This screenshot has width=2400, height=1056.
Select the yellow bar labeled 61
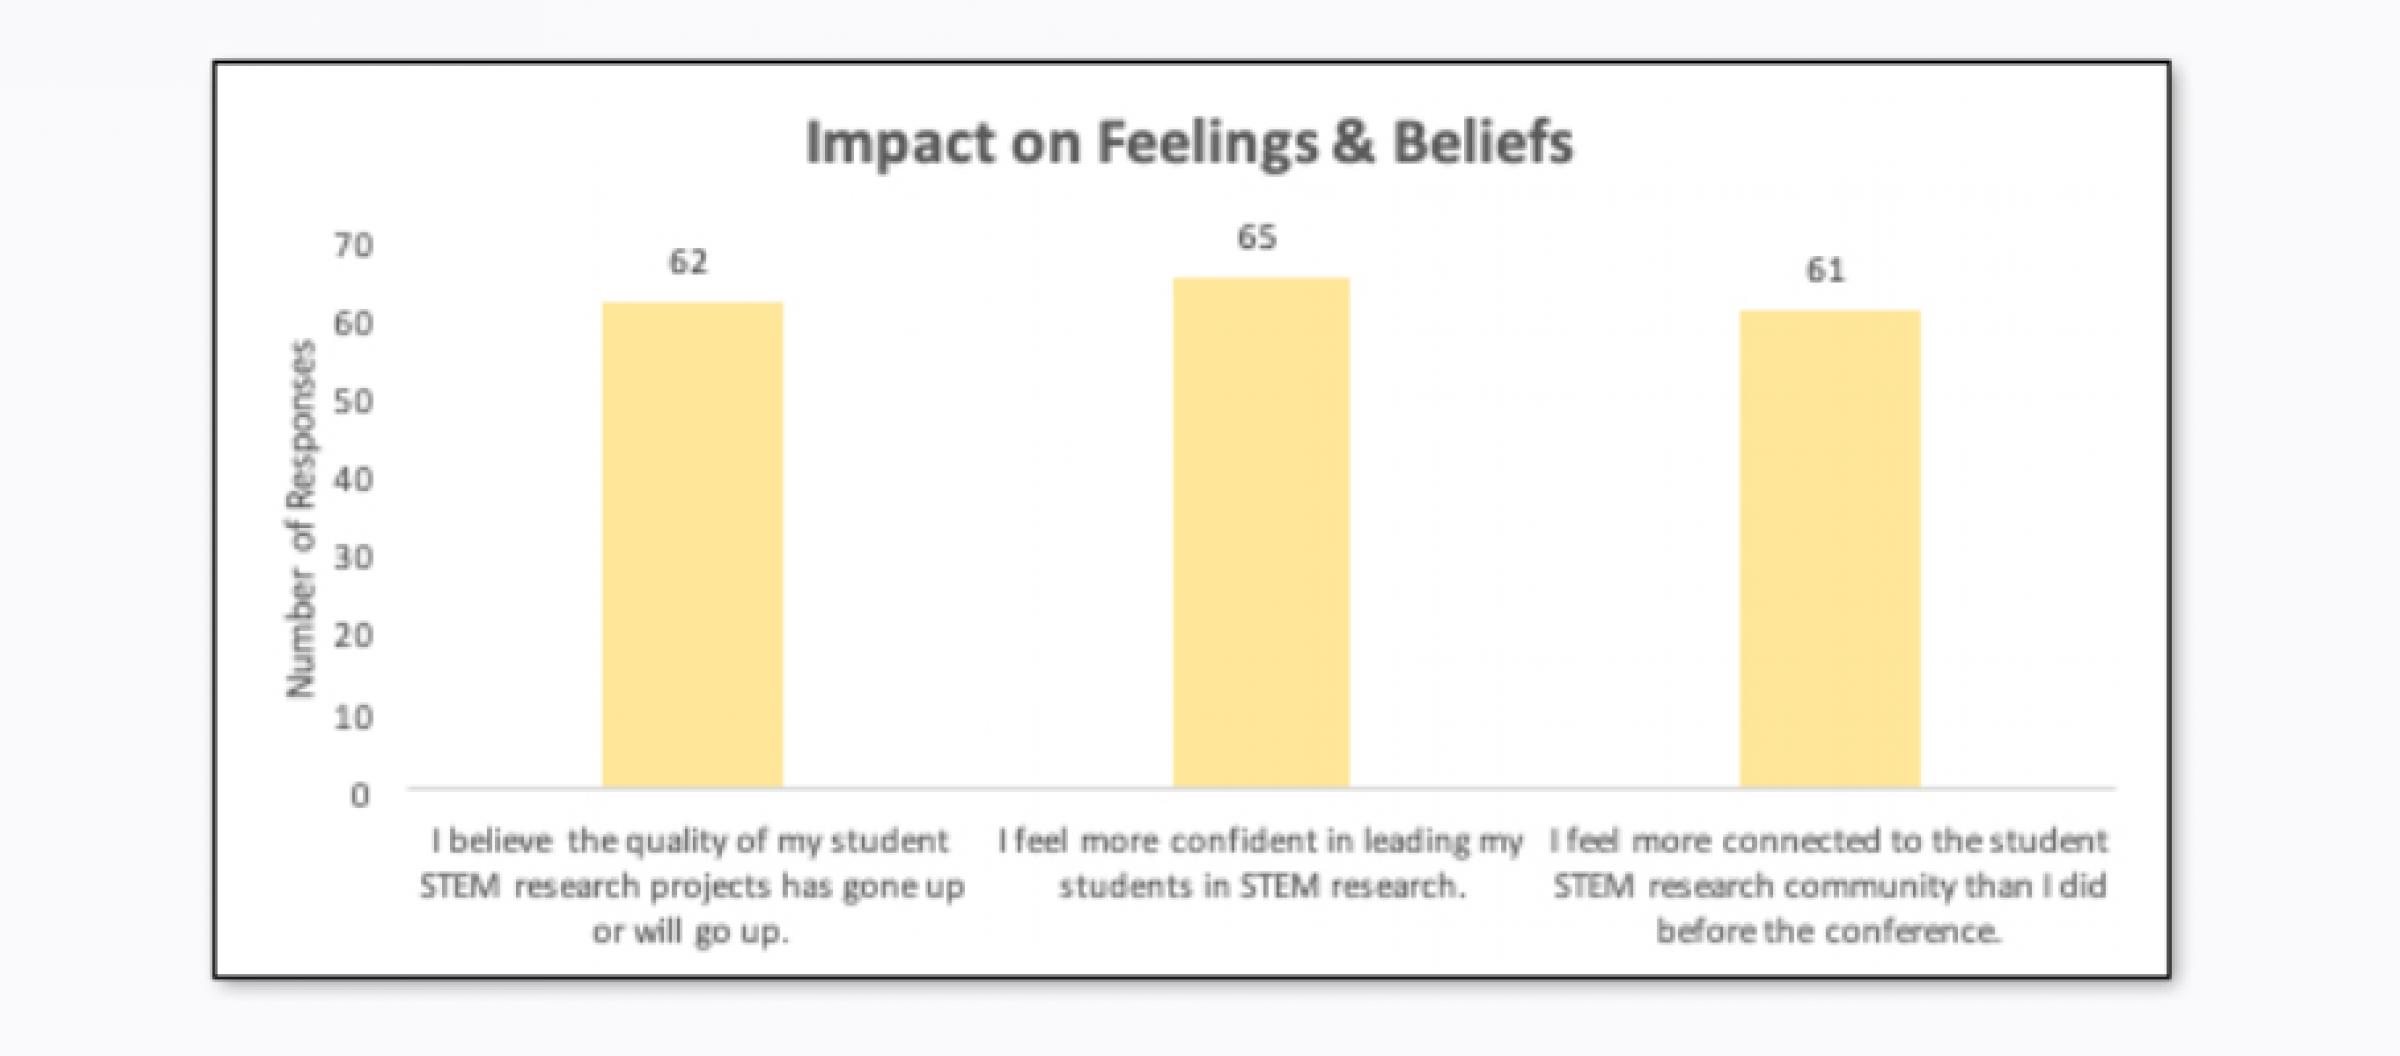tap(1829, 549)
